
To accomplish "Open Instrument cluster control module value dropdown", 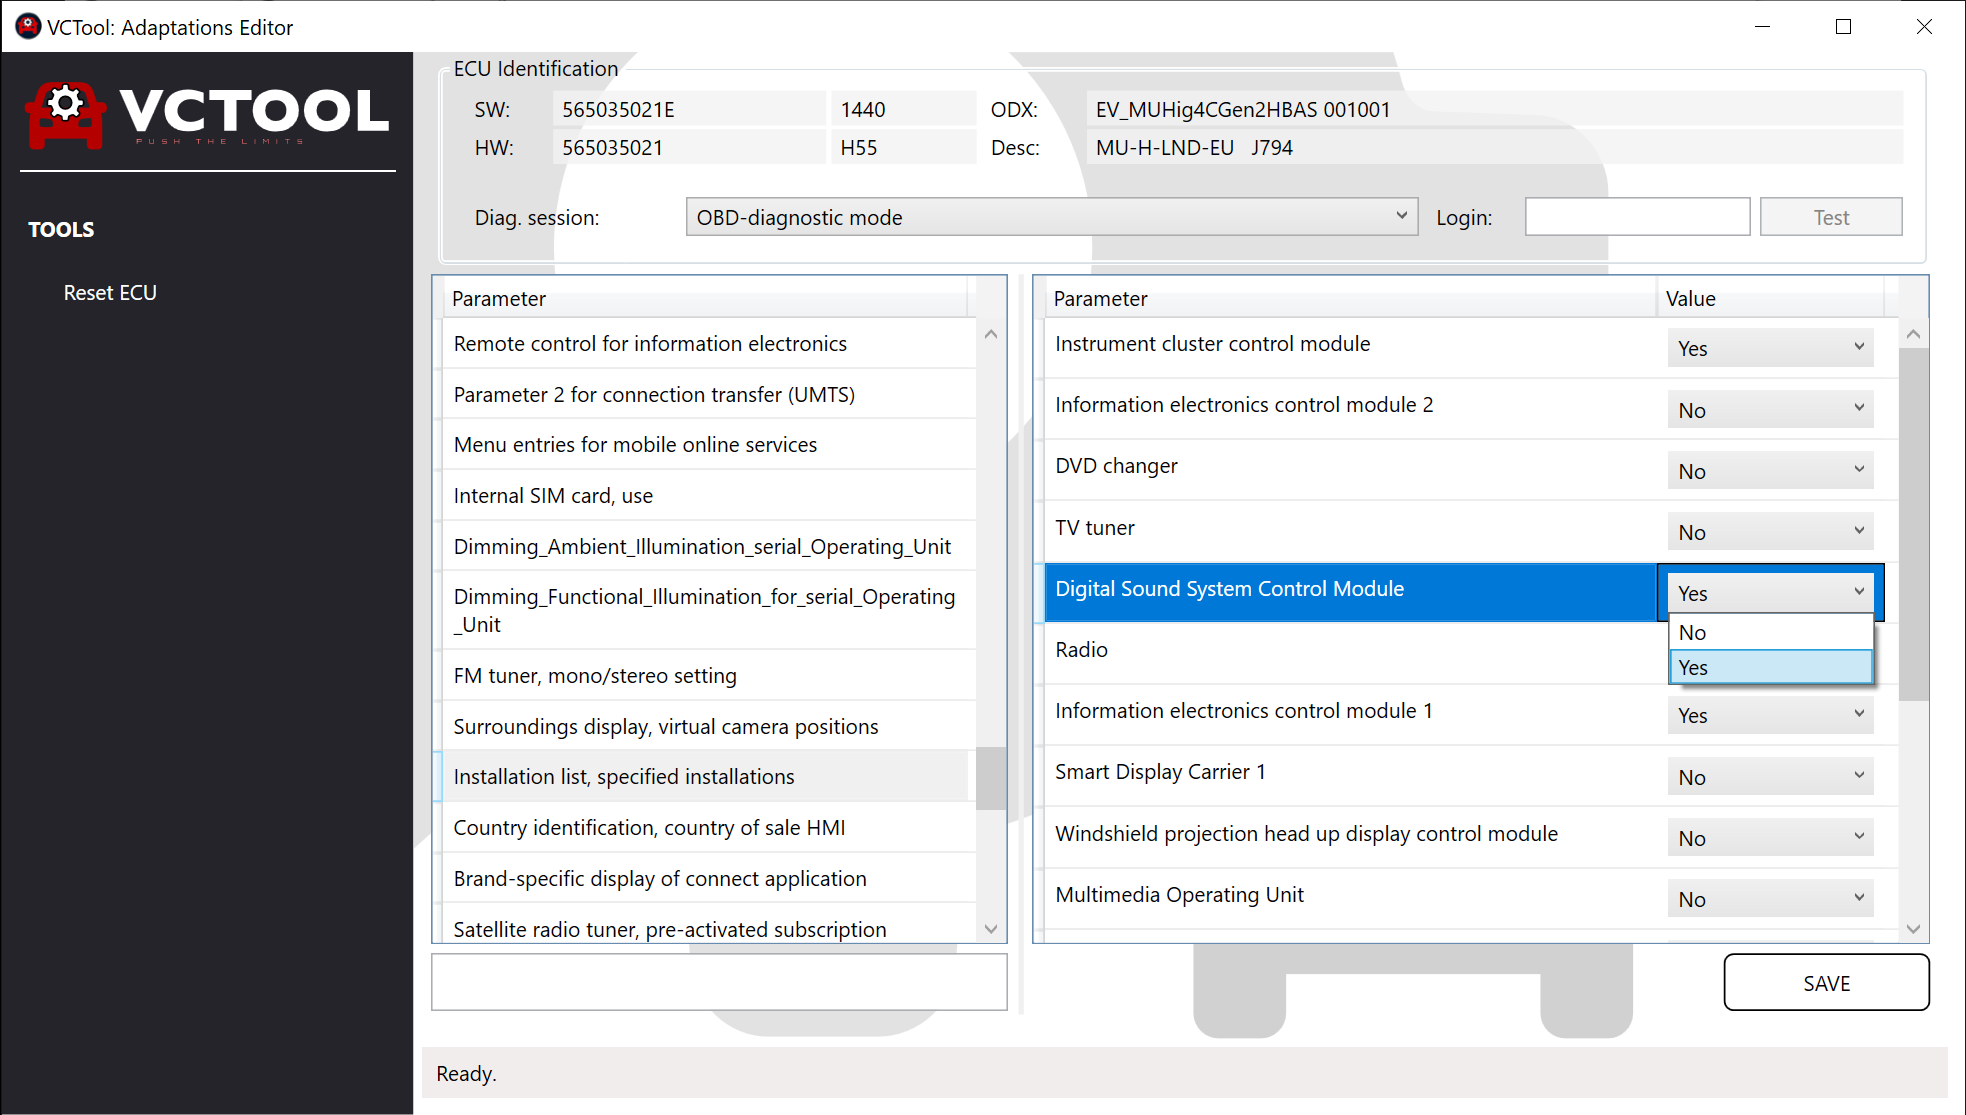I will 1769,348.
